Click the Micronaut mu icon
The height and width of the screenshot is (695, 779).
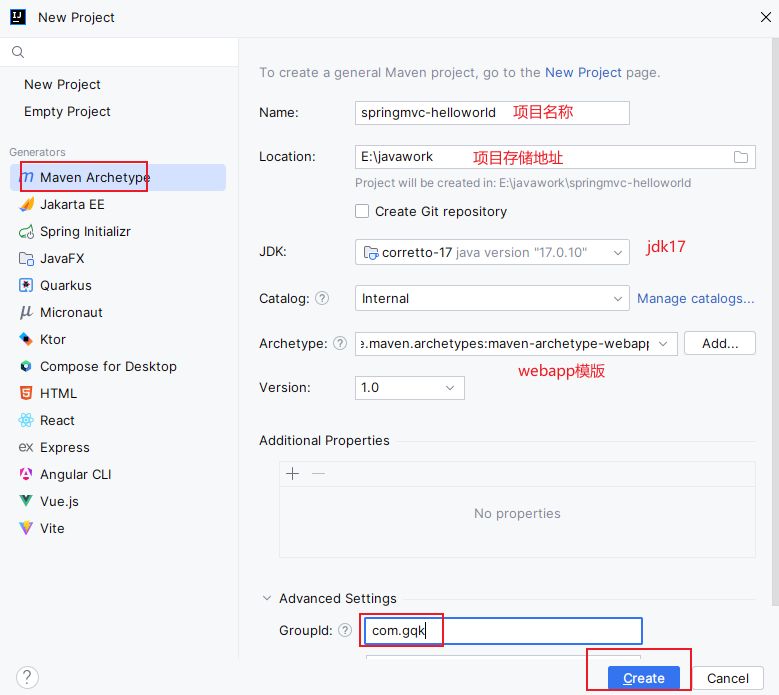26,312
